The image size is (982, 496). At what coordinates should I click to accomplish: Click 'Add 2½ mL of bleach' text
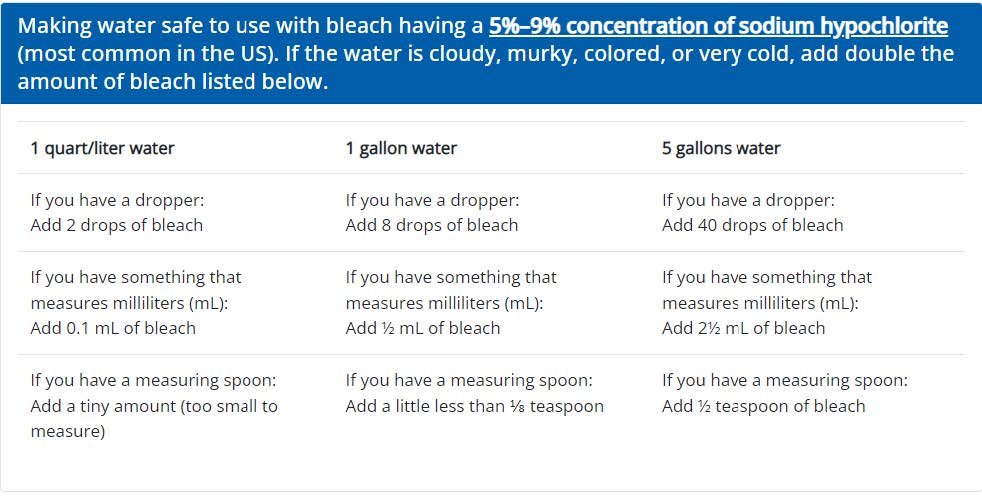point(743,328)
